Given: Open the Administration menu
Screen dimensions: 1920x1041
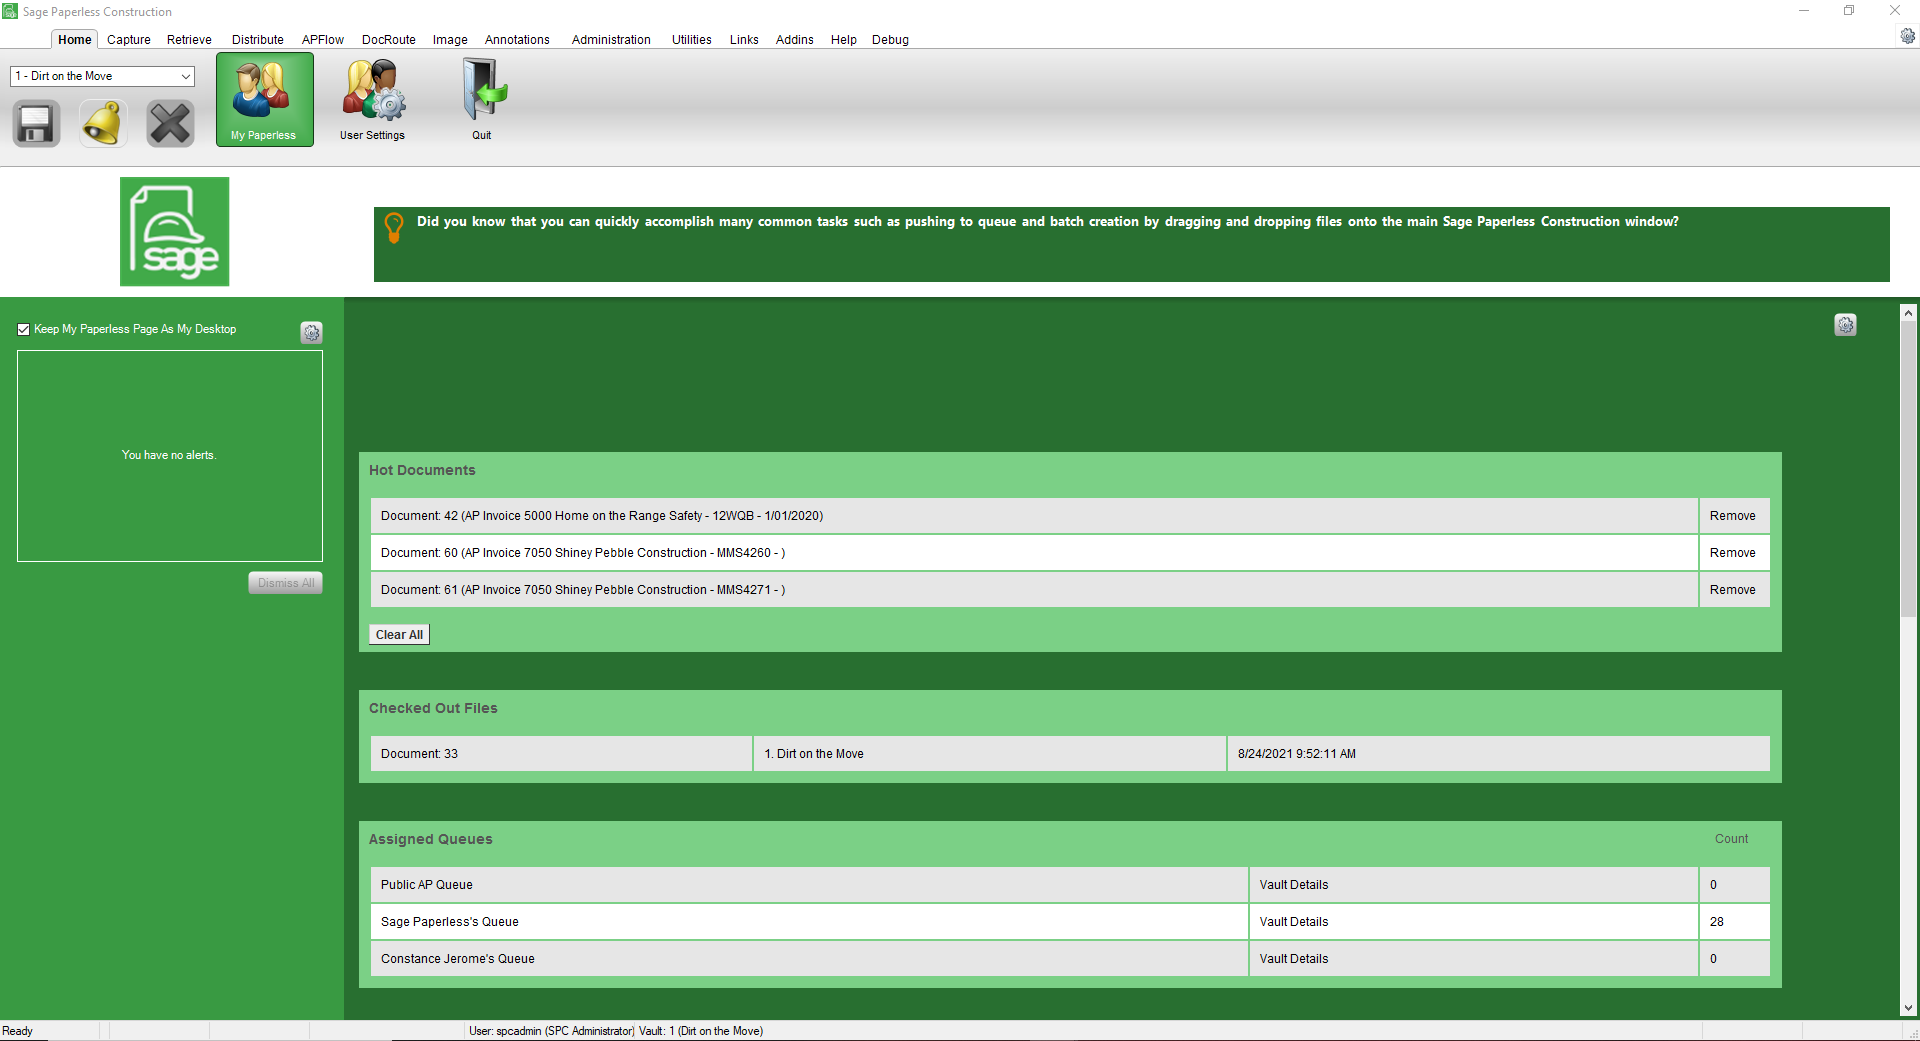Looking at the screenshot, I should [x=611, y=40].
